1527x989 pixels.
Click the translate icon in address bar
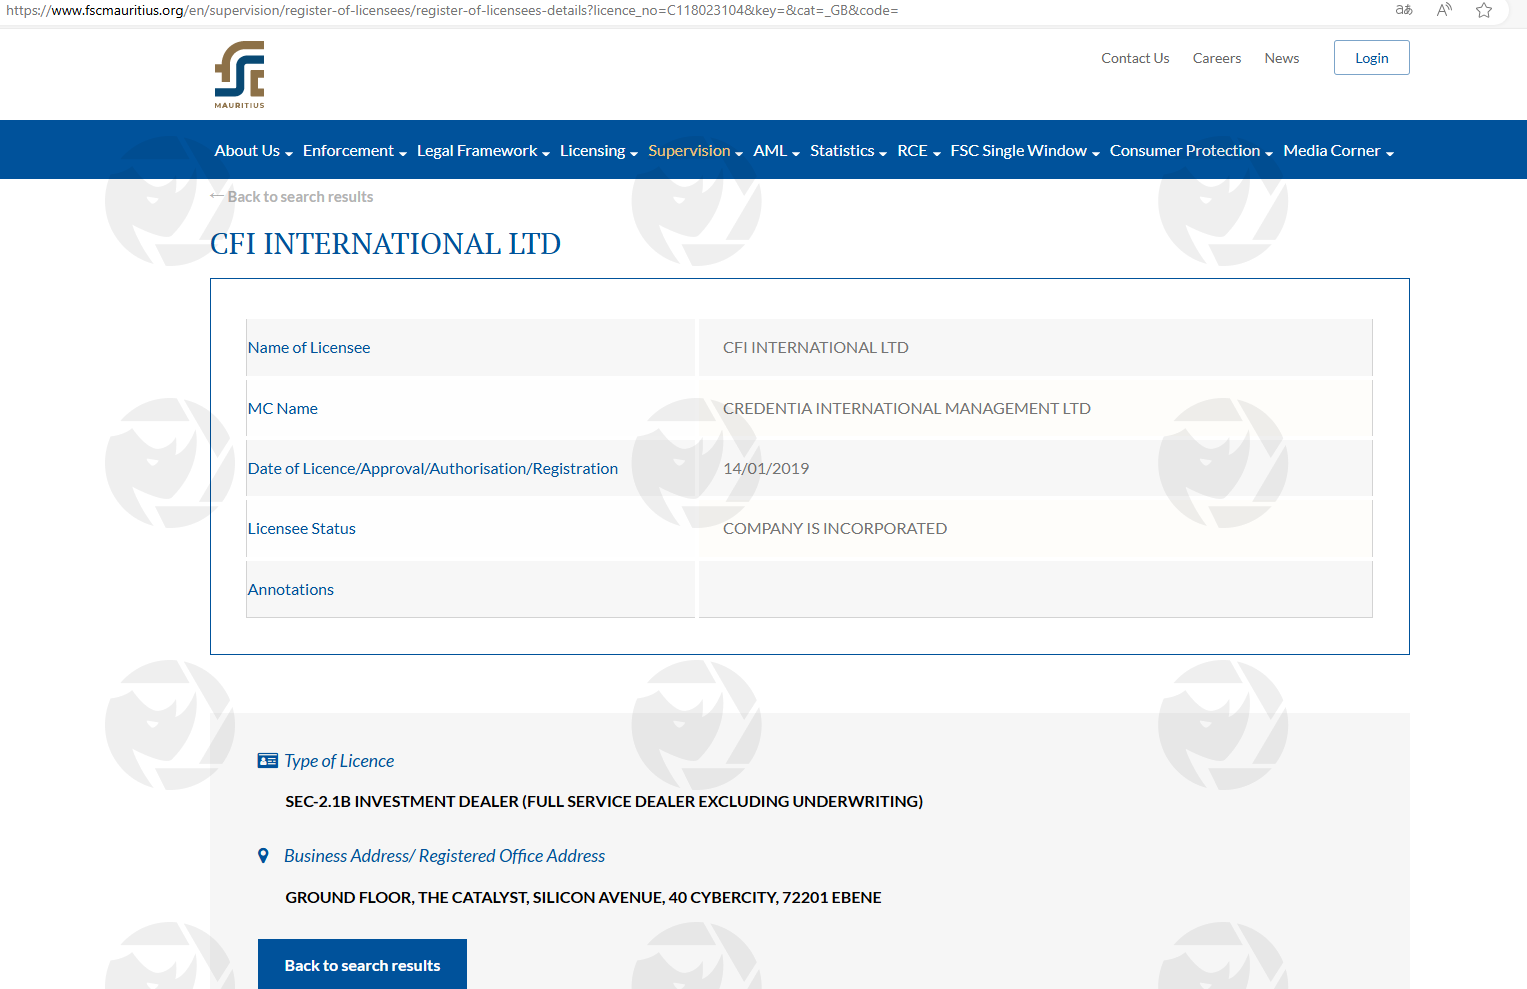click(1404, 10)
